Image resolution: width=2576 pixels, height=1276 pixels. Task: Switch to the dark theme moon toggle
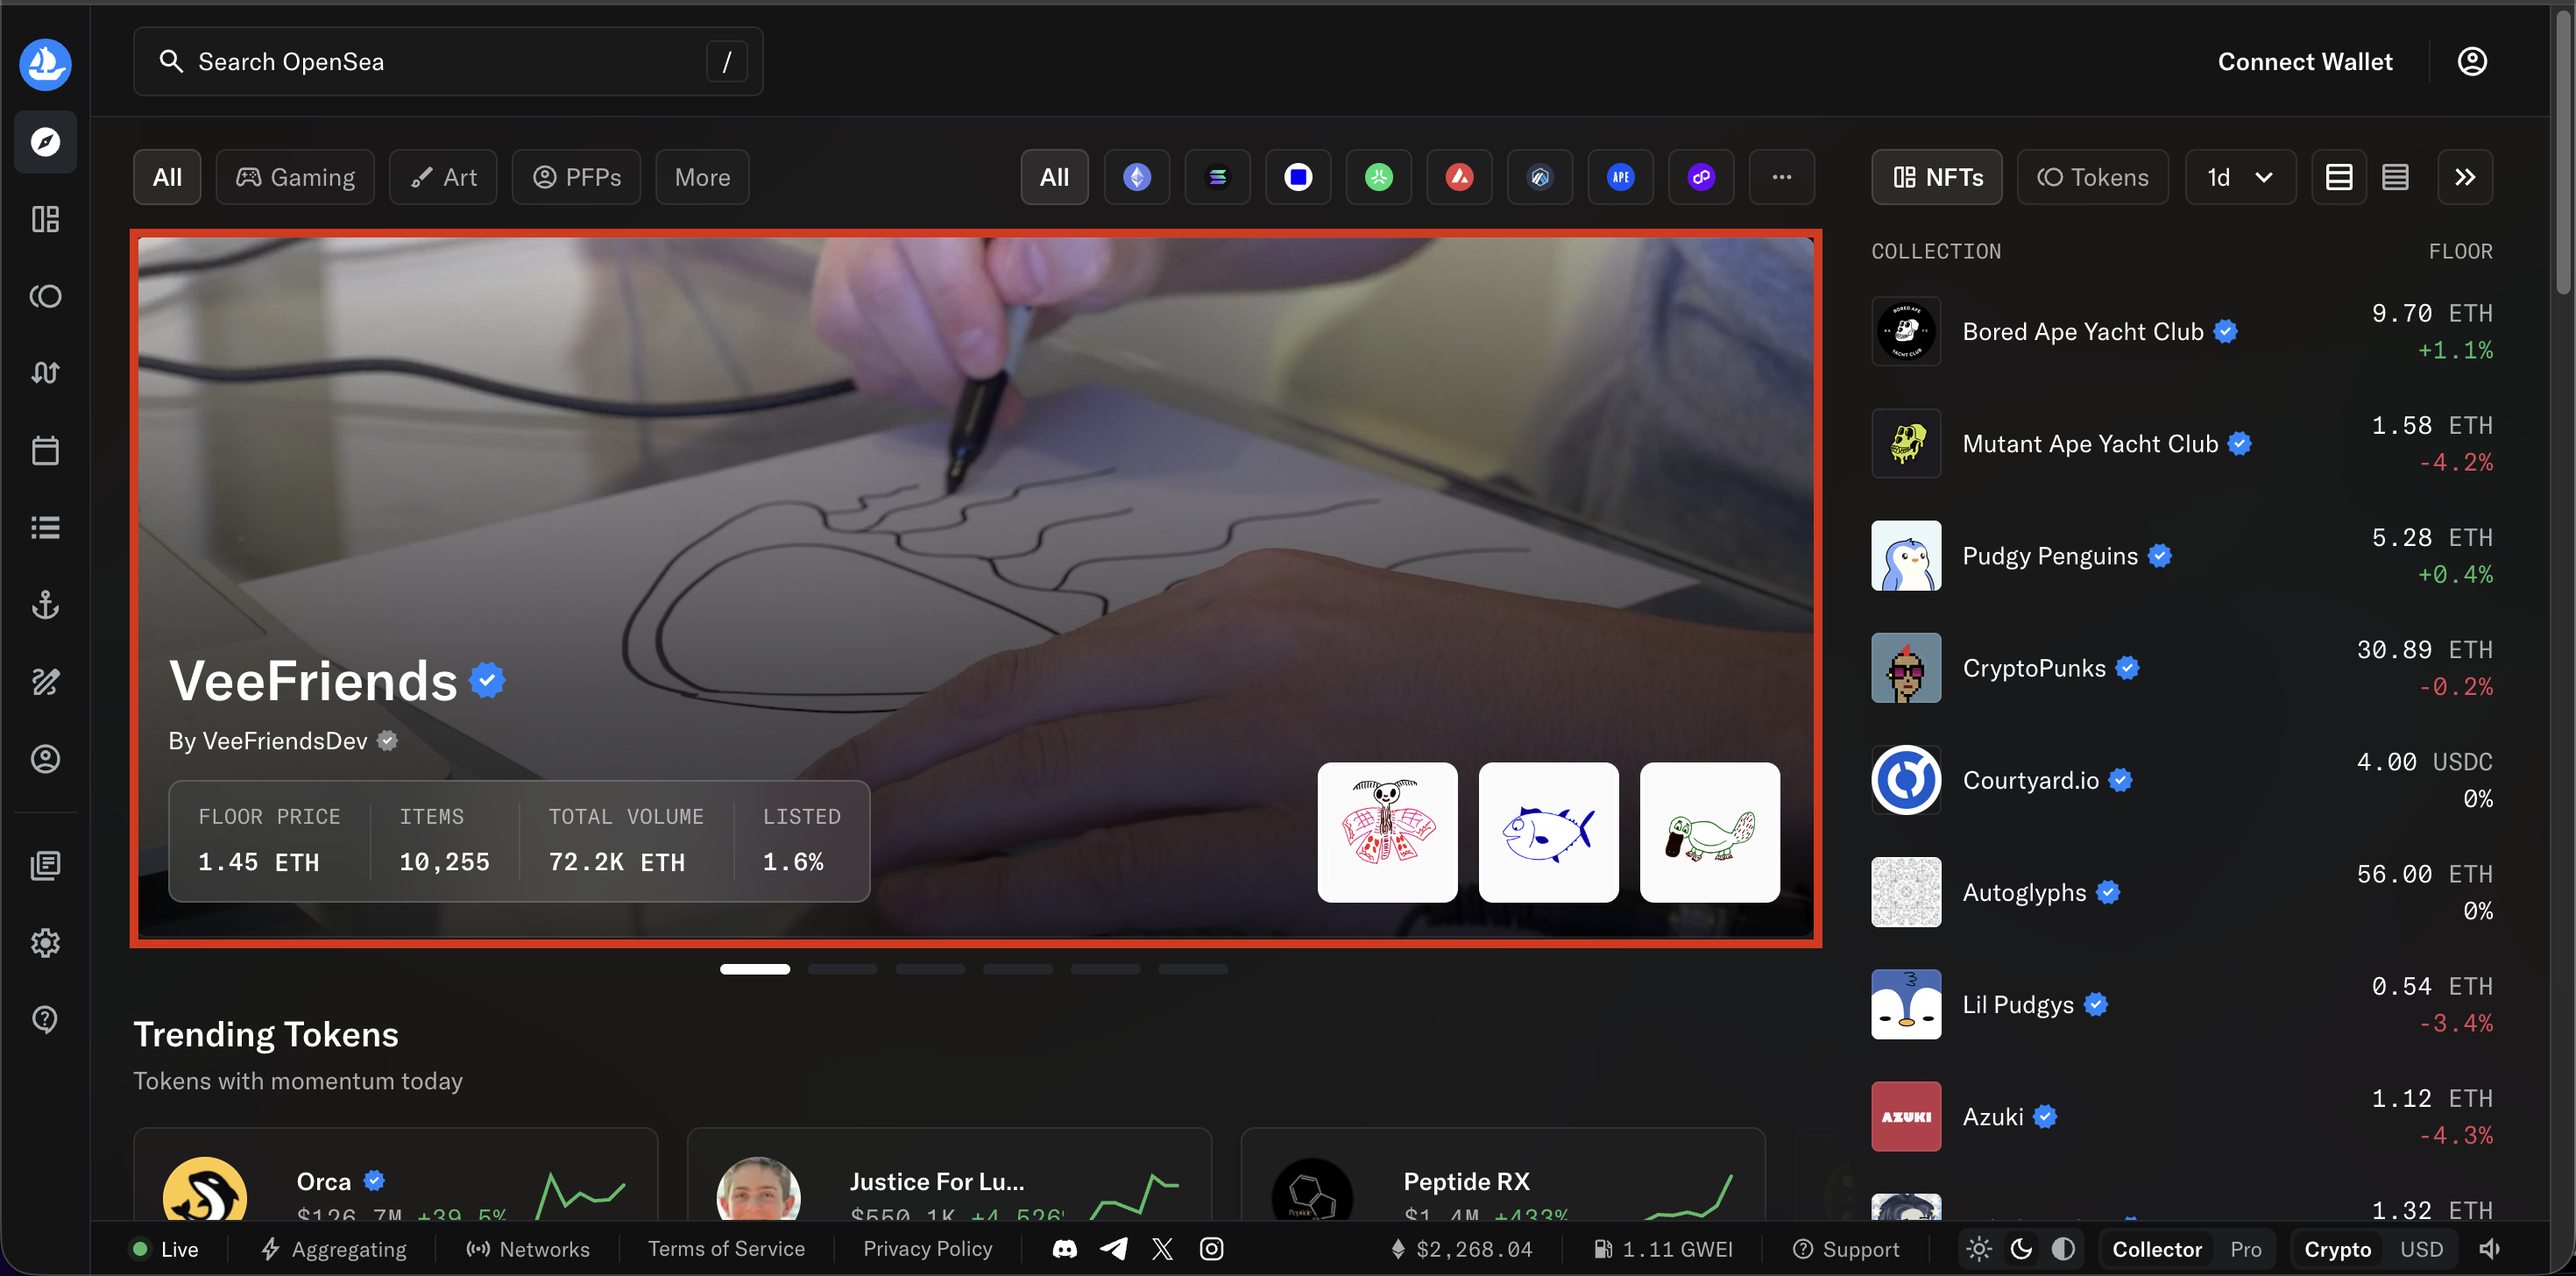click(x=2021, y=1249)
